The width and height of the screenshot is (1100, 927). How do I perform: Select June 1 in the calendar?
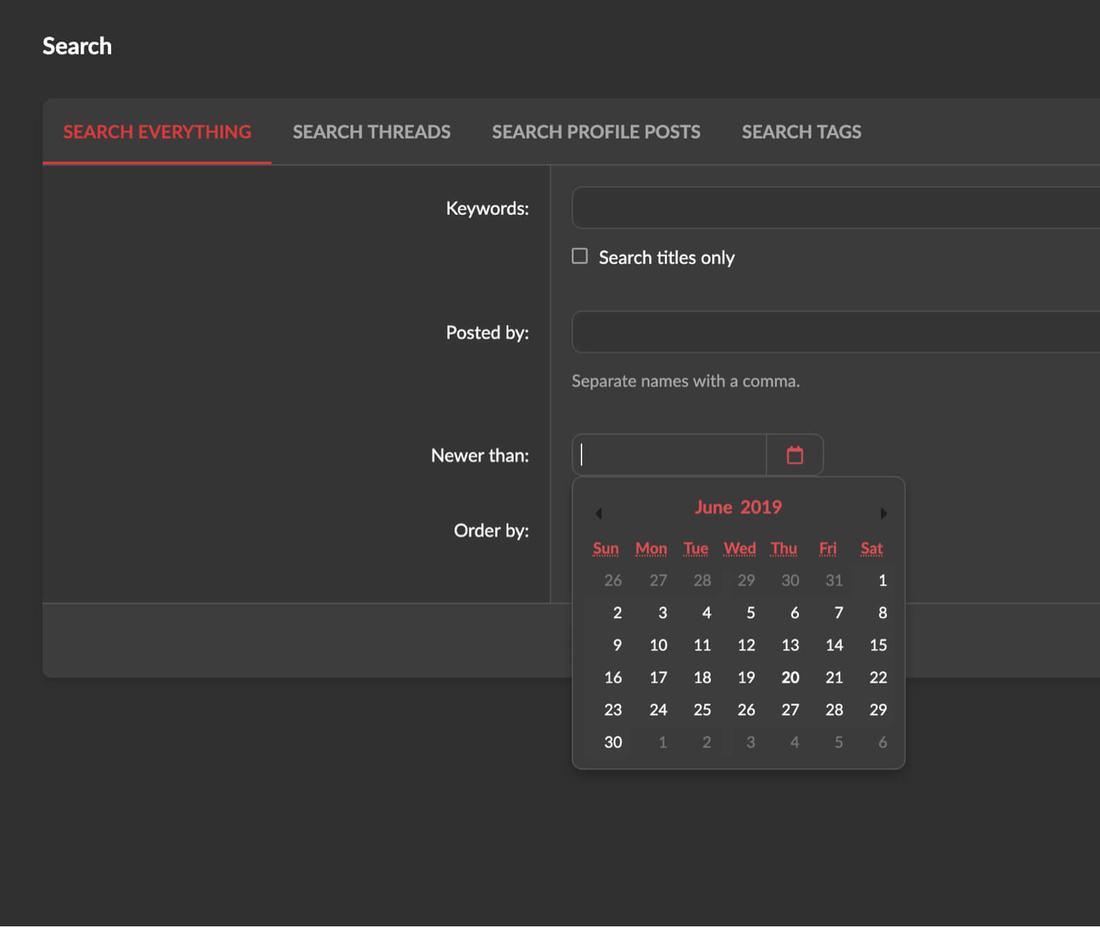coord(881,580)
